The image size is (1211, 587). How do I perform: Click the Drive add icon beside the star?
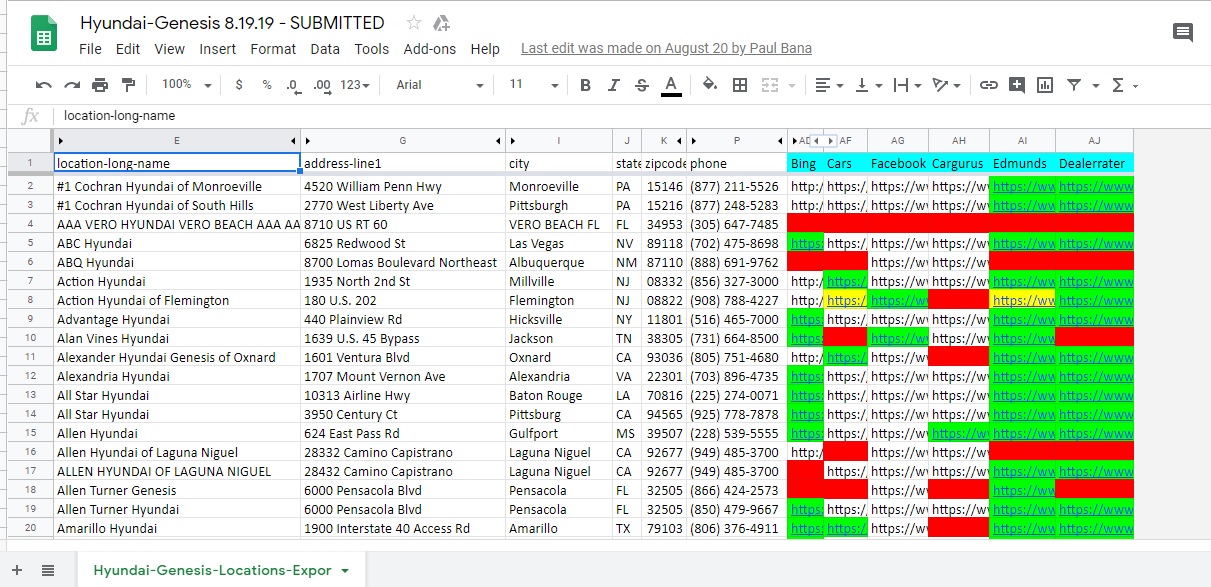click(x=440, y=23)
